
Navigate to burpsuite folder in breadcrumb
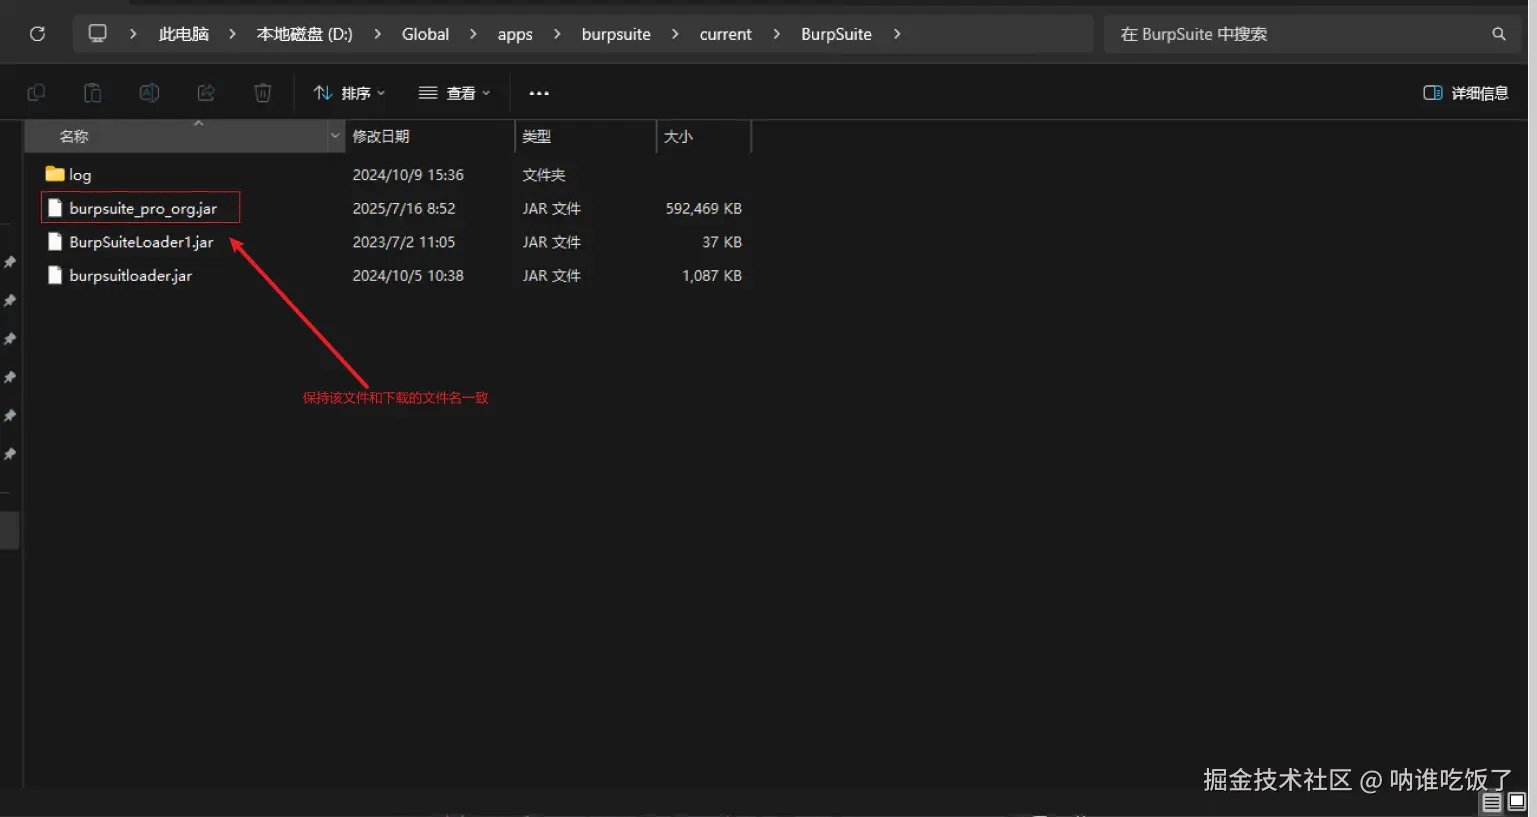(x=616, y=34)
